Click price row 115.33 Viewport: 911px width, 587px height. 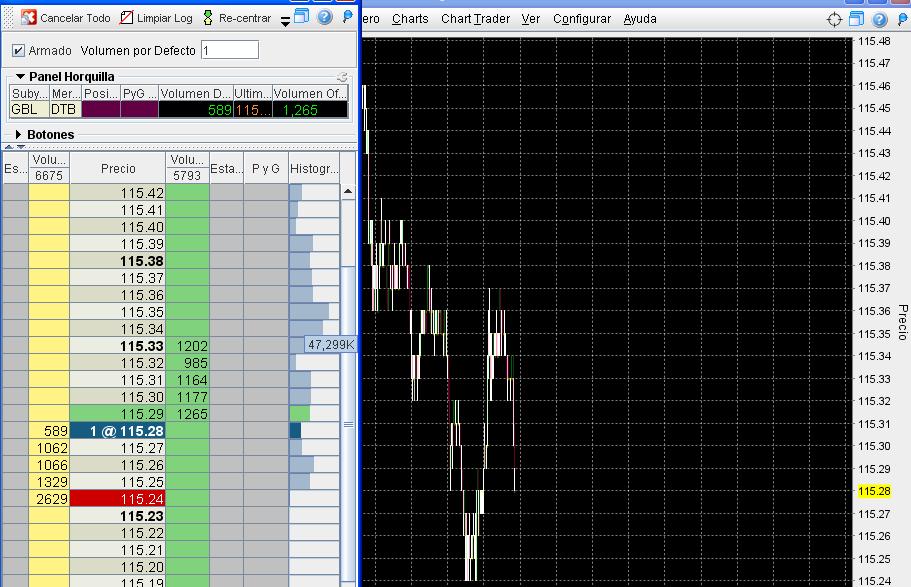117,346
